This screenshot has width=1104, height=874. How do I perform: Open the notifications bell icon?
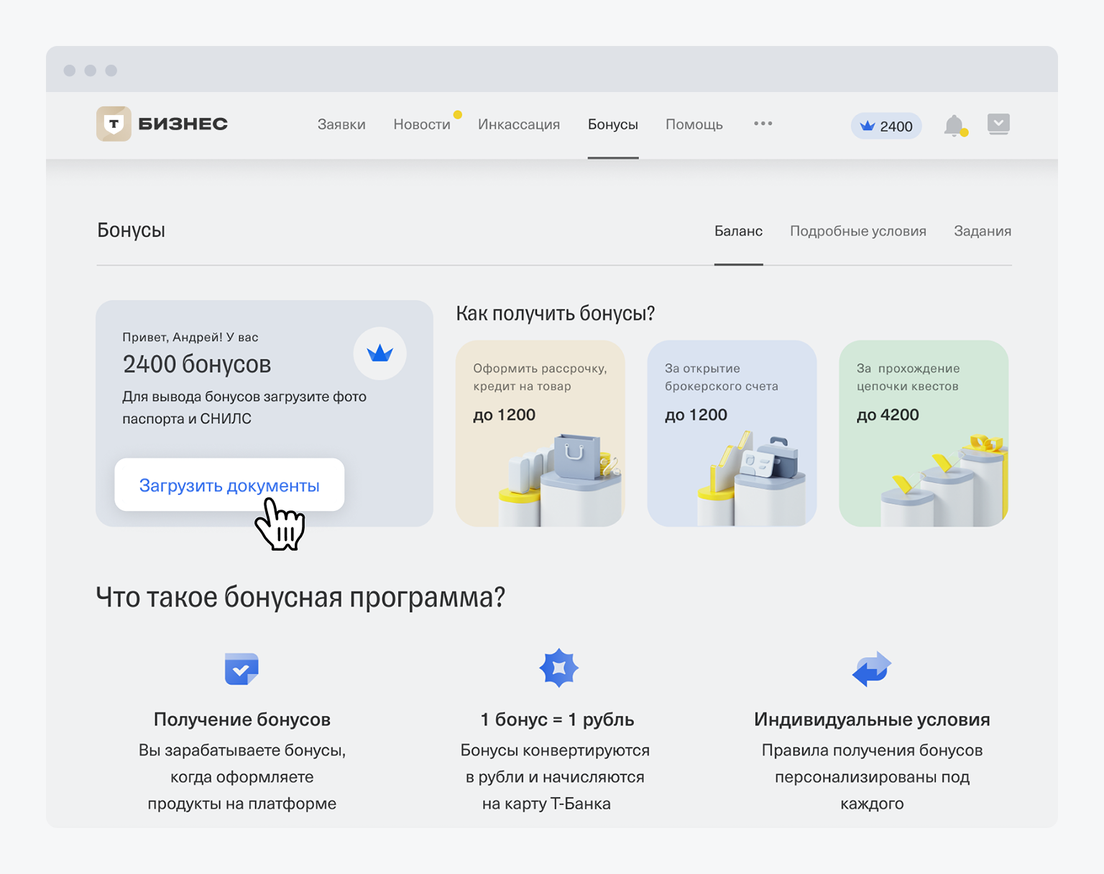point(954,125)
